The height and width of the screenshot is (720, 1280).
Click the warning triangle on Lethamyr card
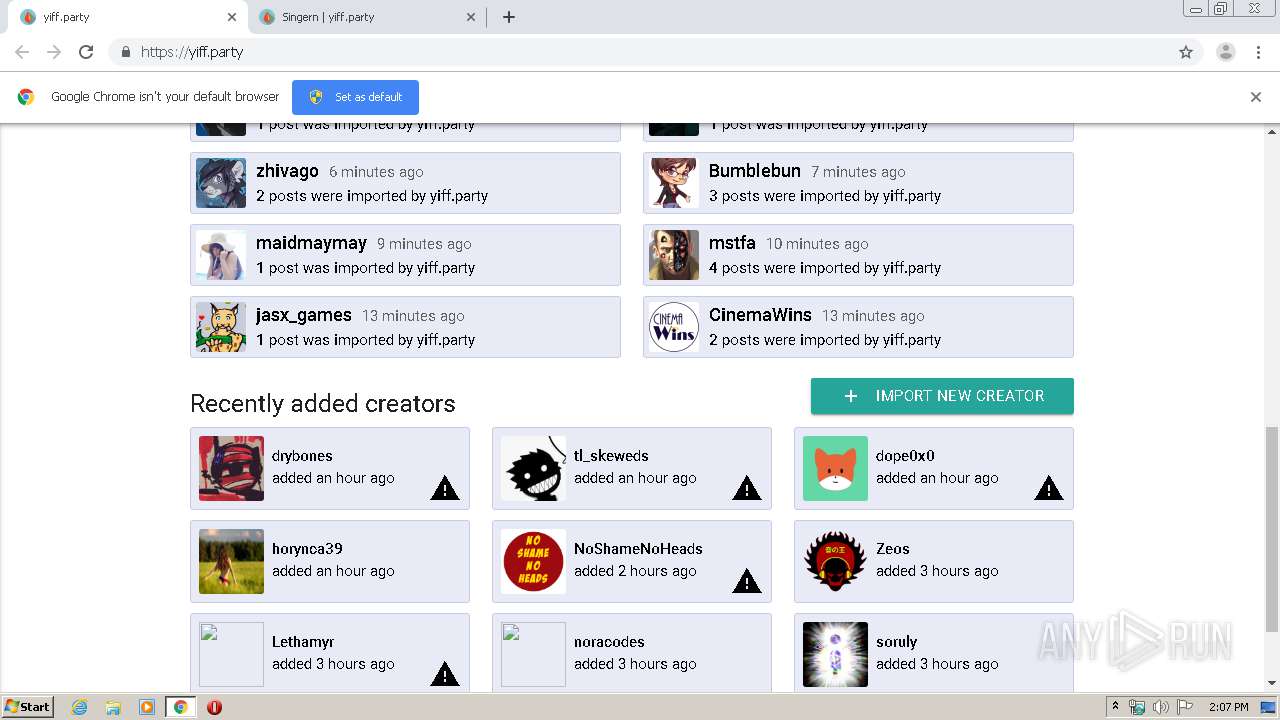tap(445, 674)
